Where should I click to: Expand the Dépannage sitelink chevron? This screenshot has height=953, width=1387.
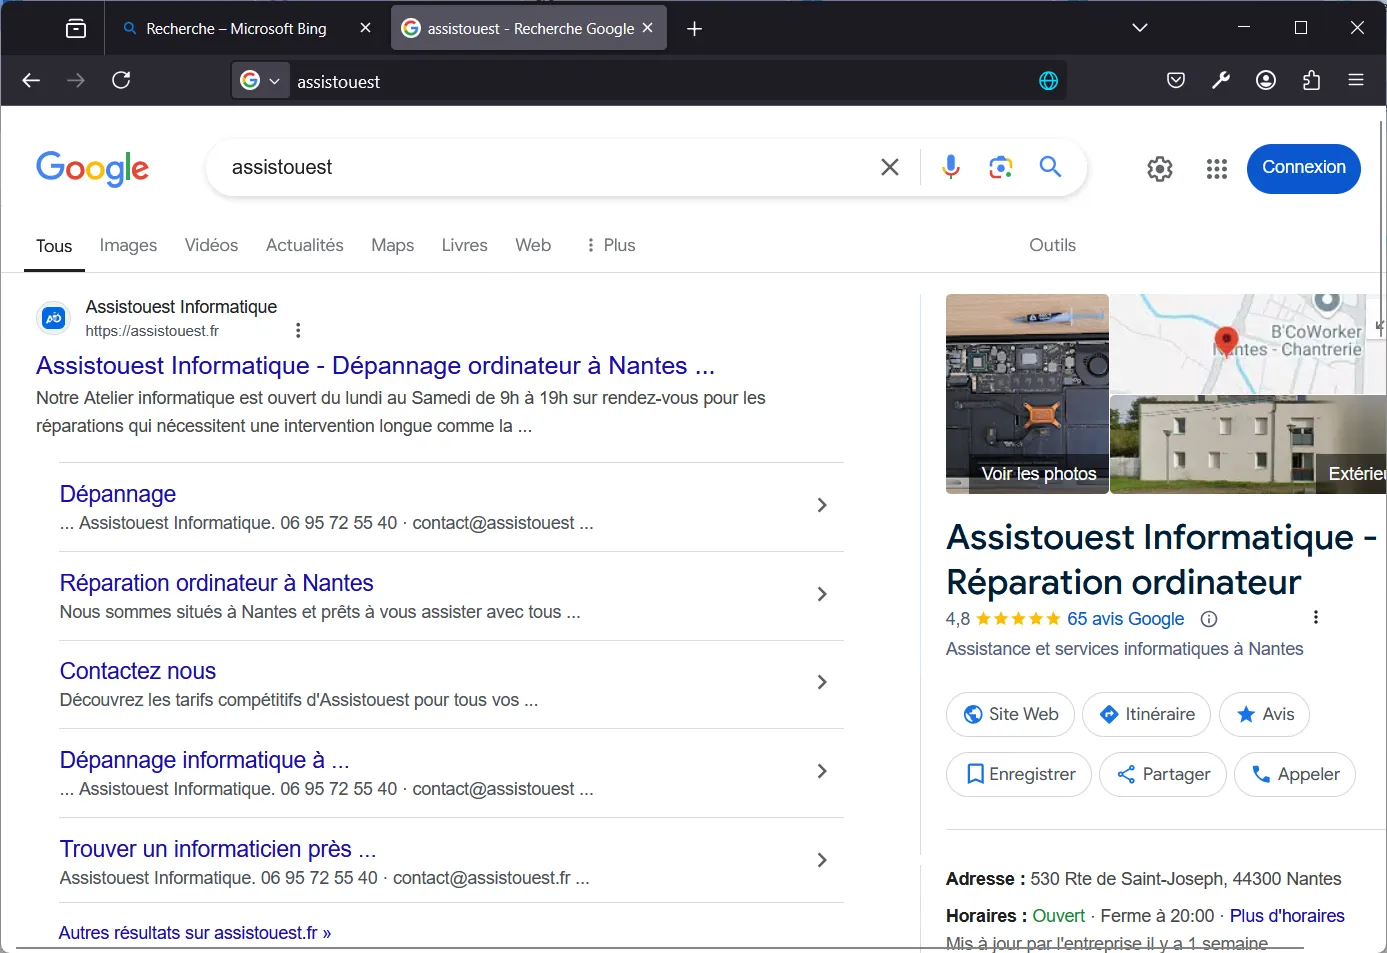[x=822, y=505]
